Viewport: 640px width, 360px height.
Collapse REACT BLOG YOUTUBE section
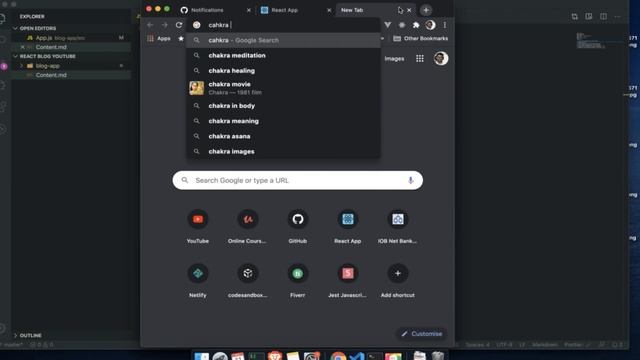pyautogui.click(x=47, y=56)
